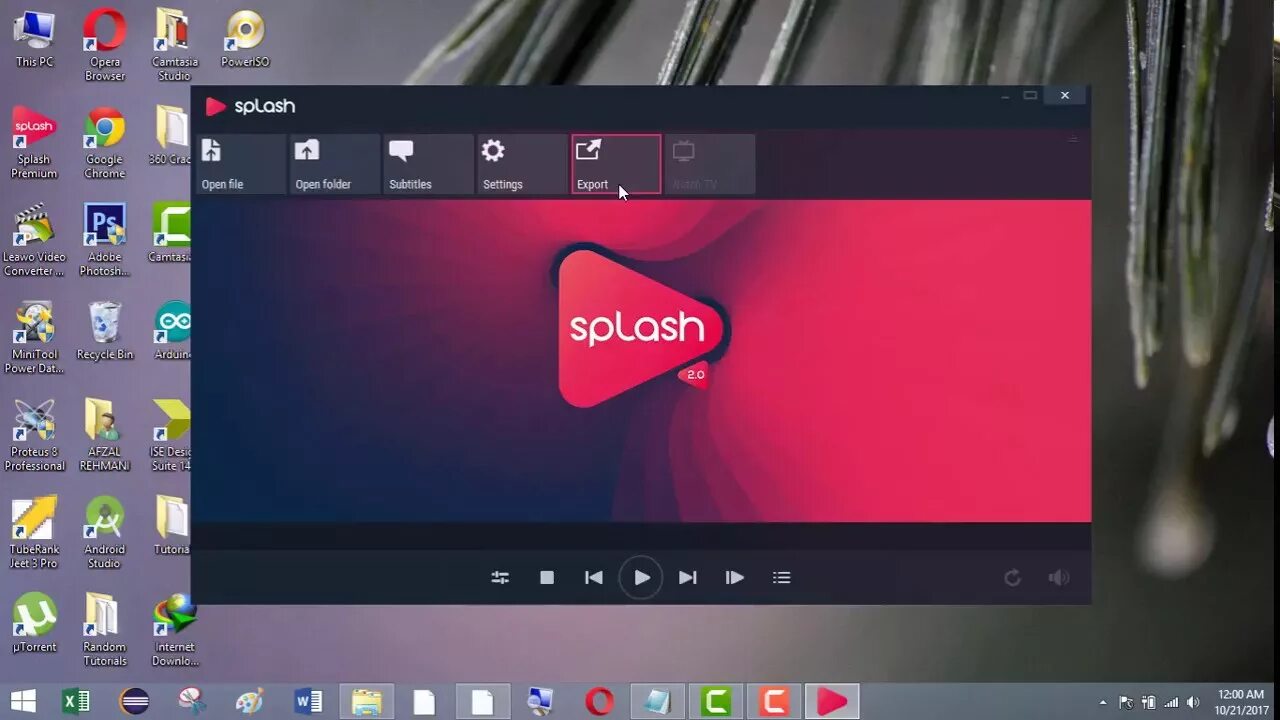Open the clock showing 12:00 AM

click(x=1240, y=702)
